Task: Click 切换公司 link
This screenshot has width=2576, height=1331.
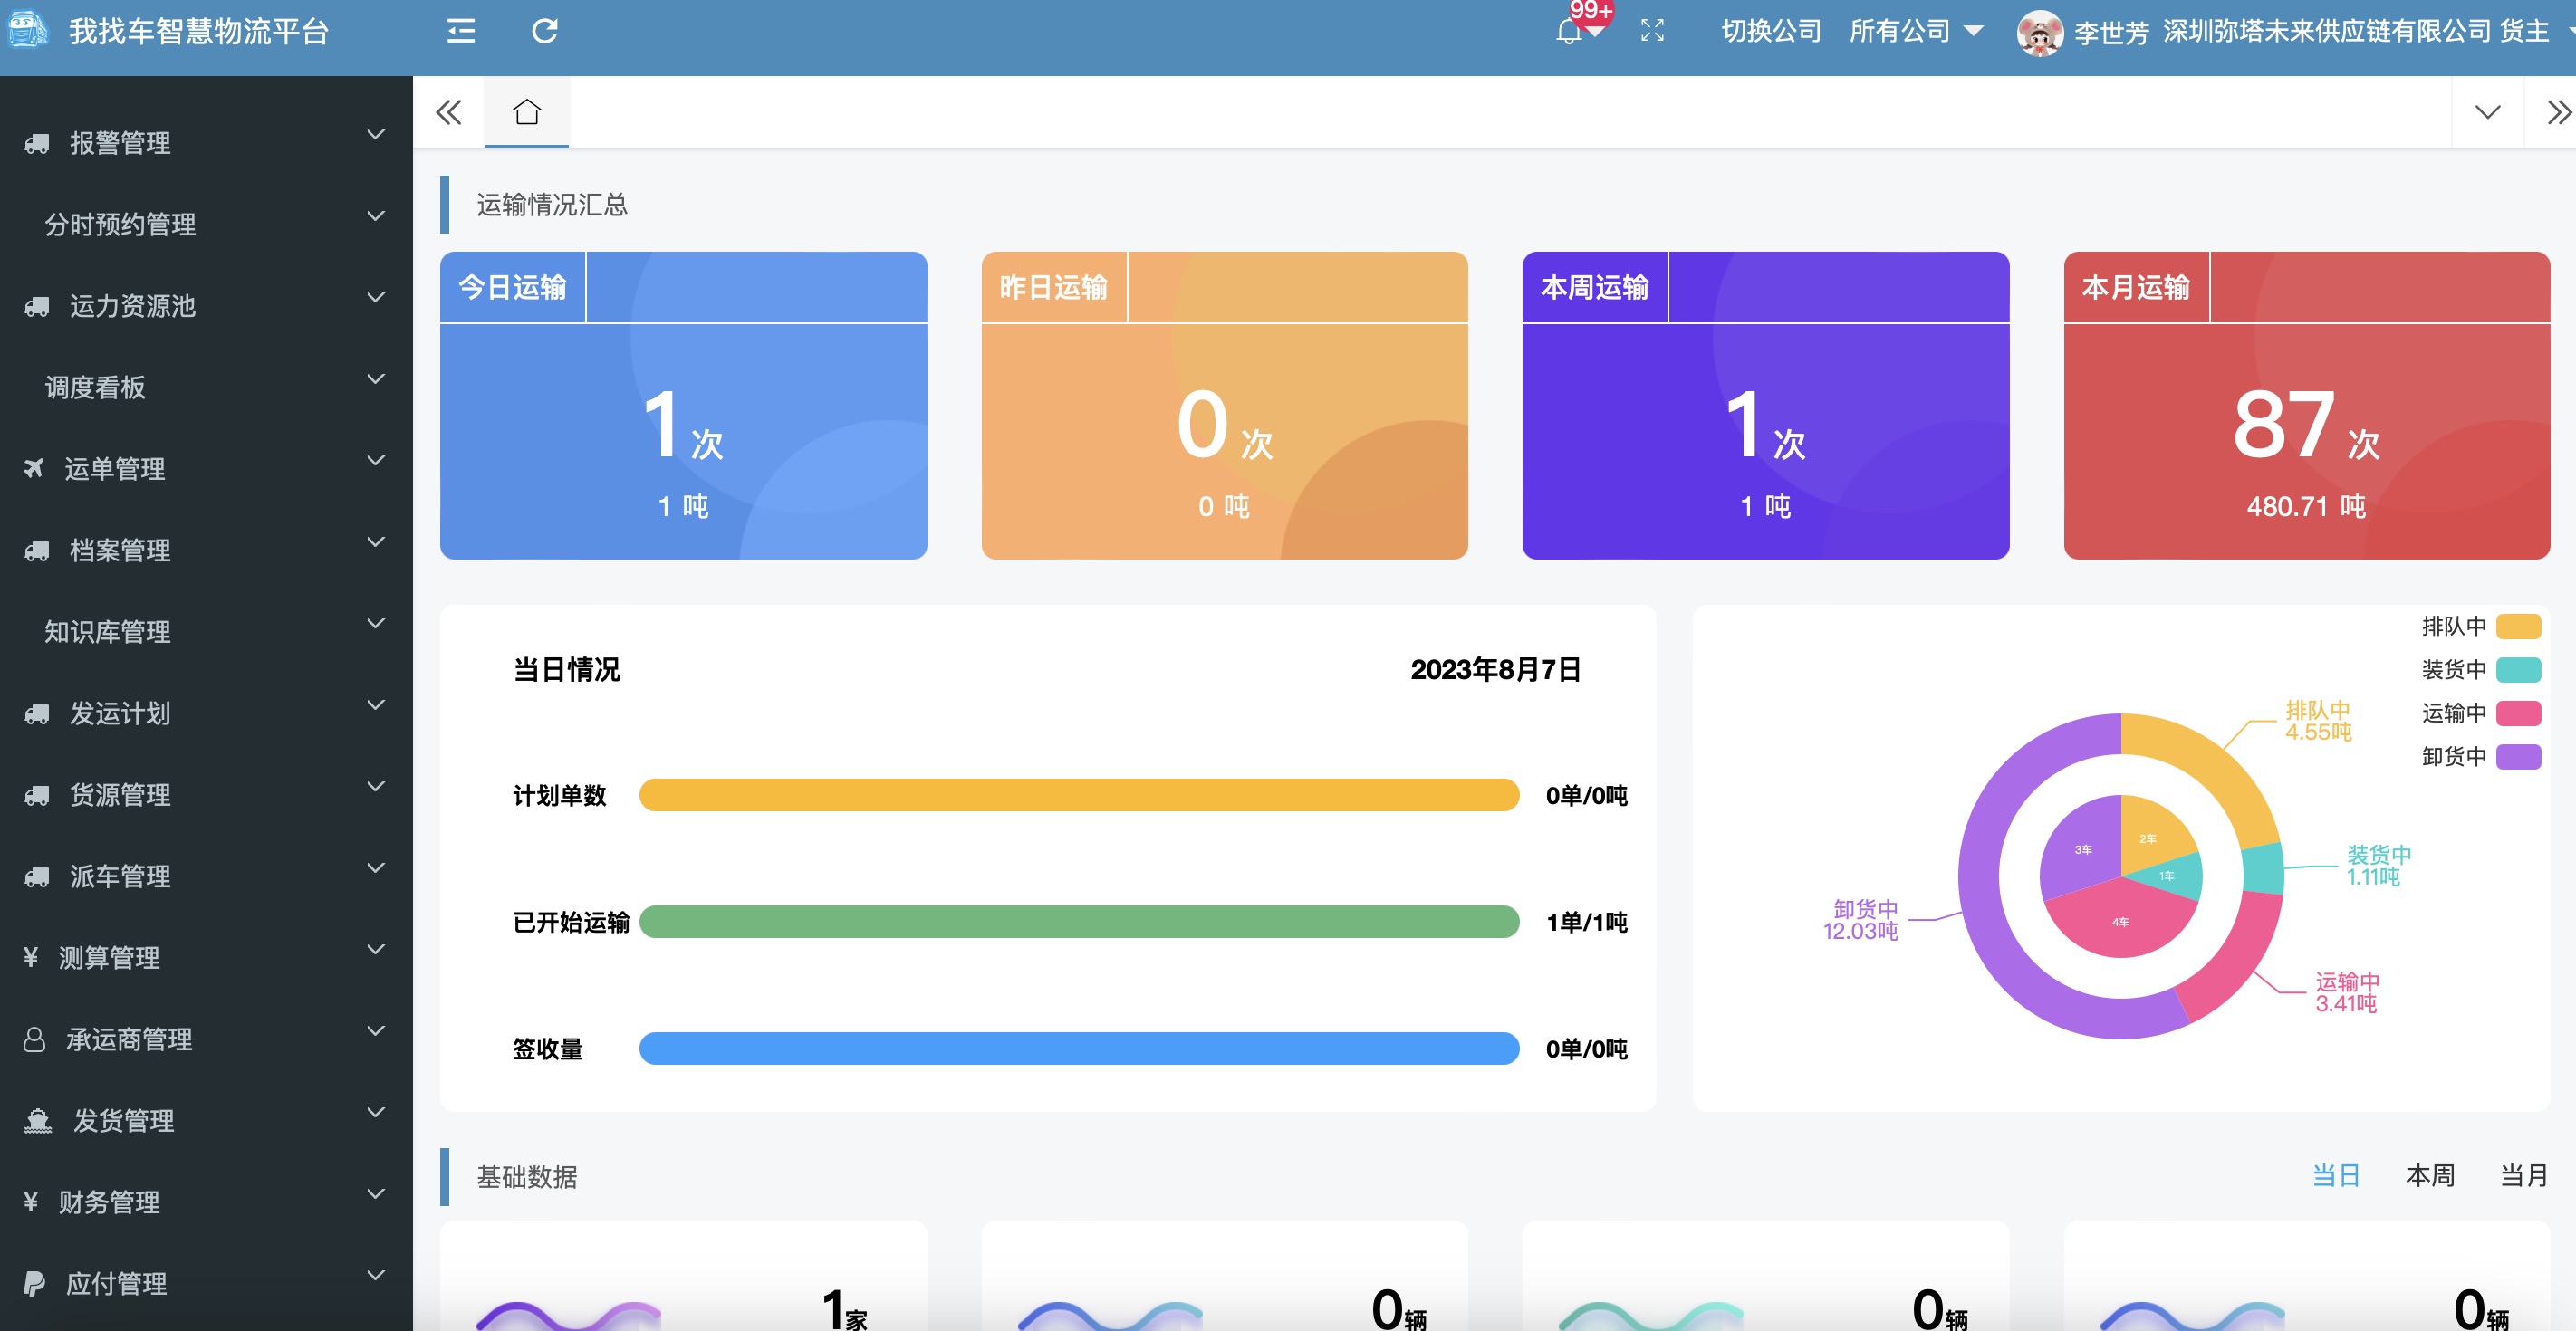Action: click(1771, 31)
